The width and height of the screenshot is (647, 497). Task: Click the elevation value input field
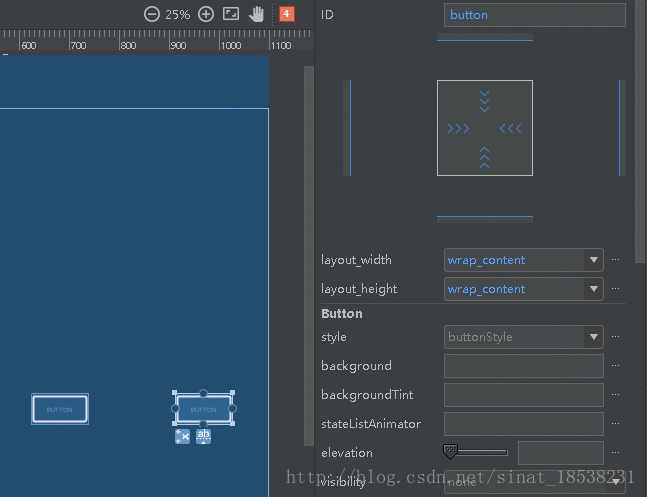(561, 453)
